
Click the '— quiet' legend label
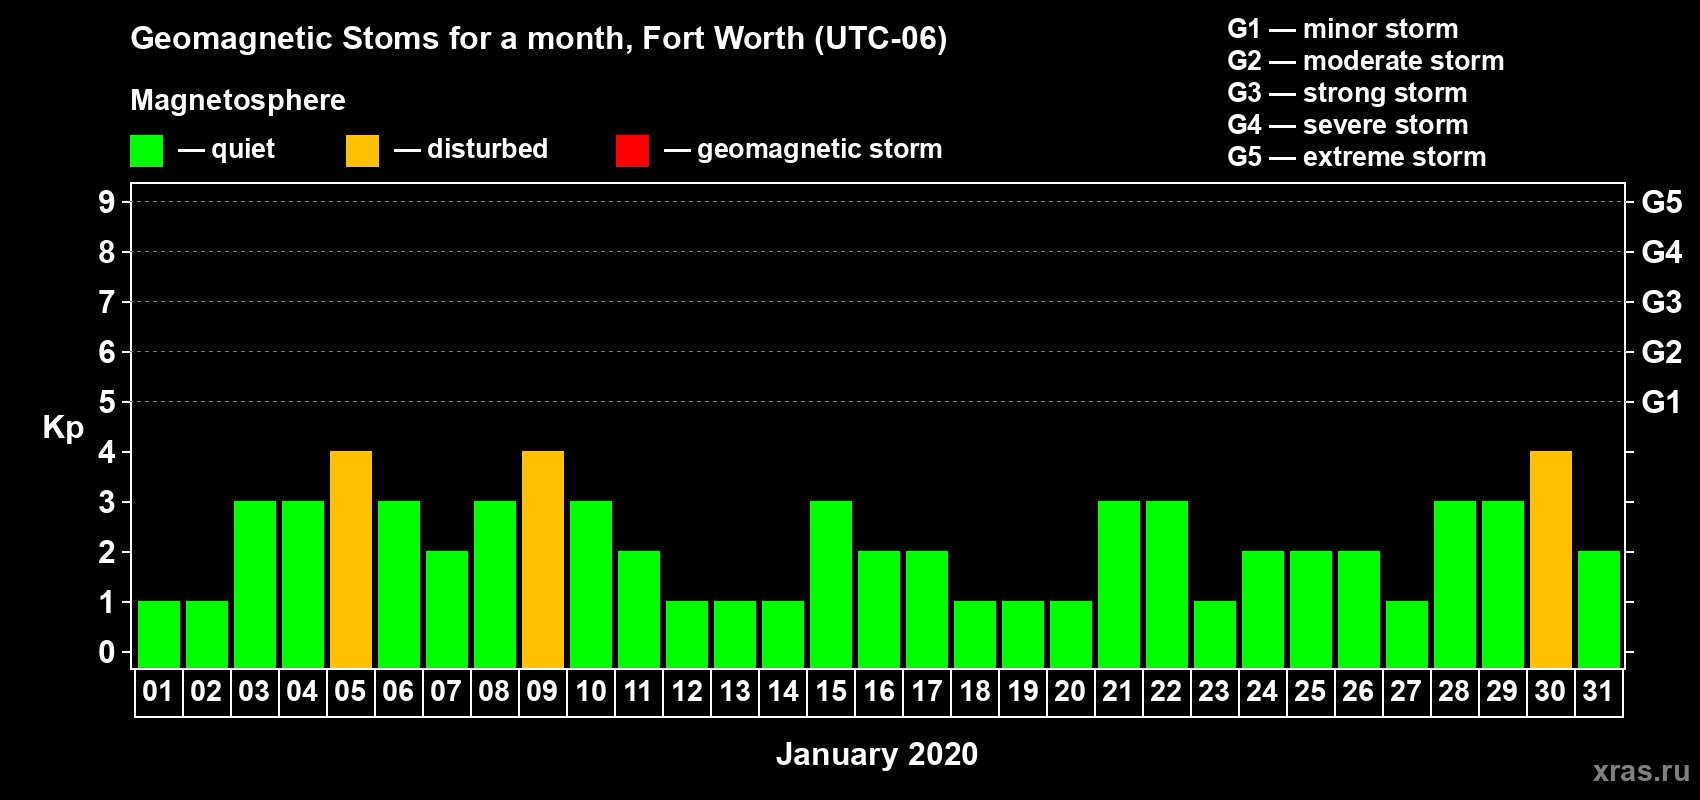pos(226,150)
